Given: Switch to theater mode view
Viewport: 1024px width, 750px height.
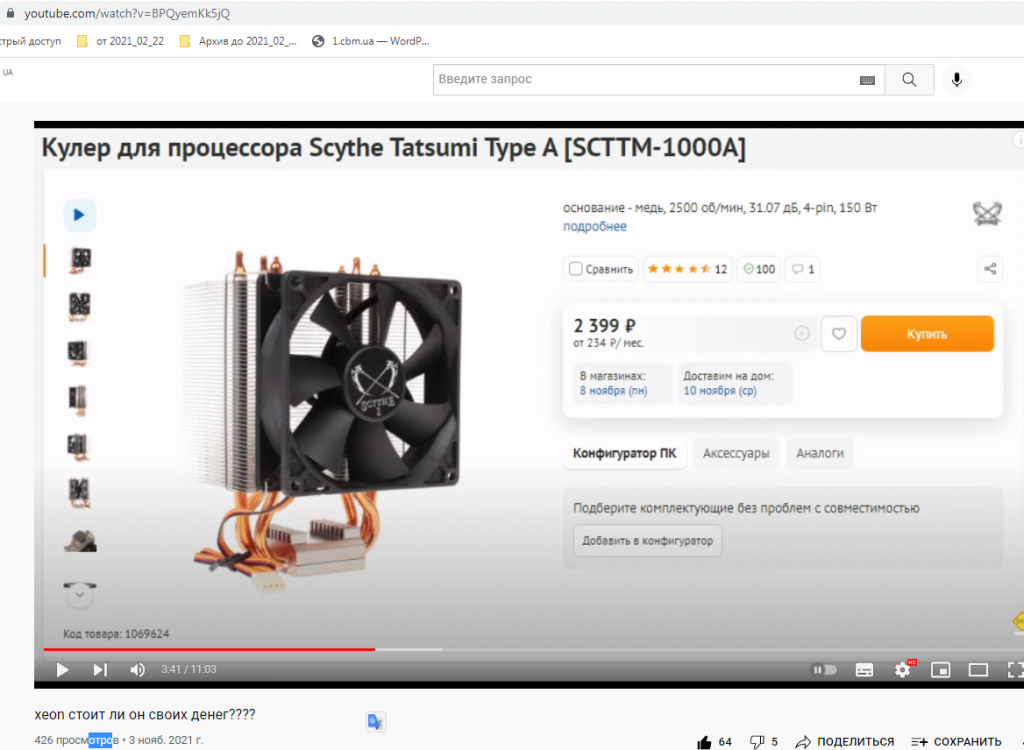Looking at the screenshot, I should click(978, 670).
